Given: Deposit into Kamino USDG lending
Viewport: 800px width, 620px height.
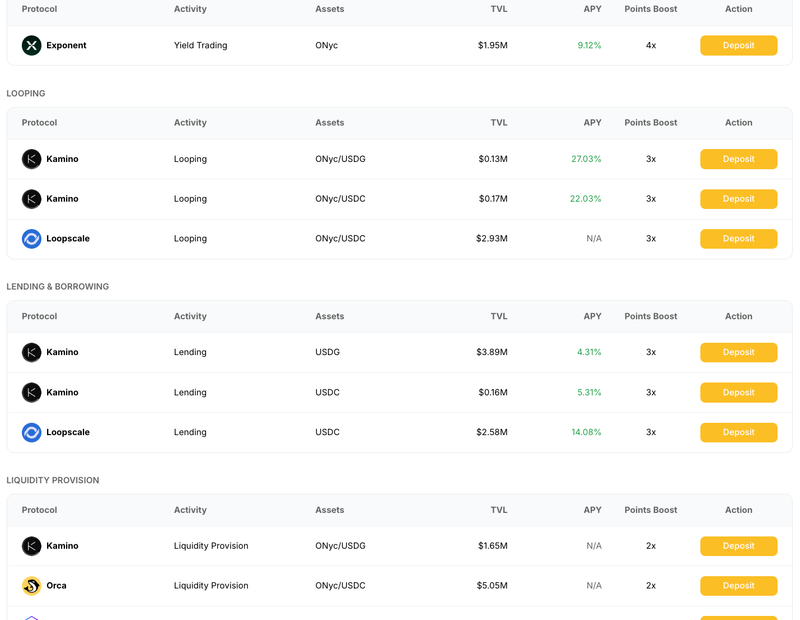Looking at the screenshot, I should (738, 352).
